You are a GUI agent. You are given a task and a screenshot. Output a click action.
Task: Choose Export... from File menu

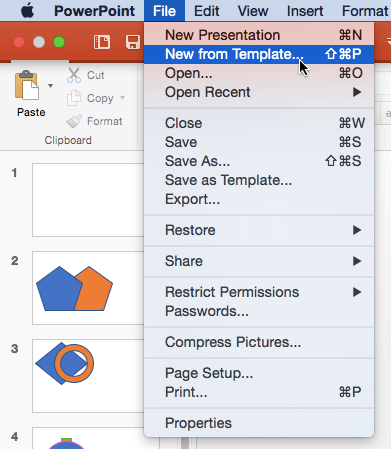coord(259,199)
